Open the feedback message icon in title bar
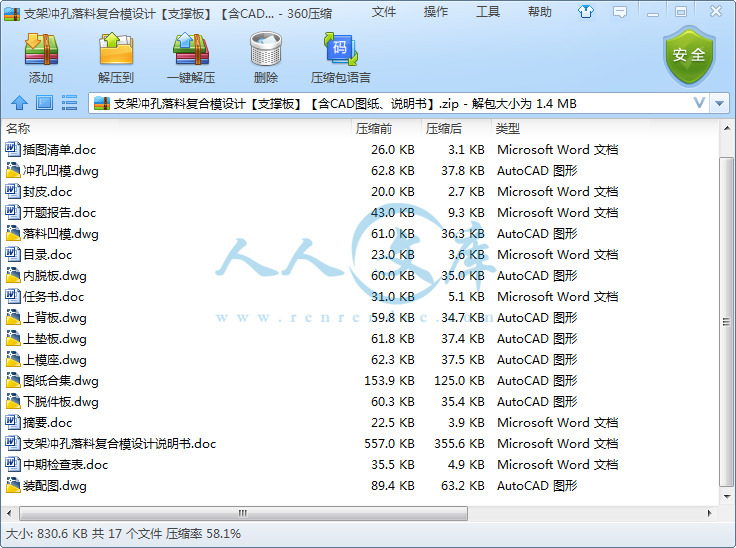736x548 pixels. 620,12
